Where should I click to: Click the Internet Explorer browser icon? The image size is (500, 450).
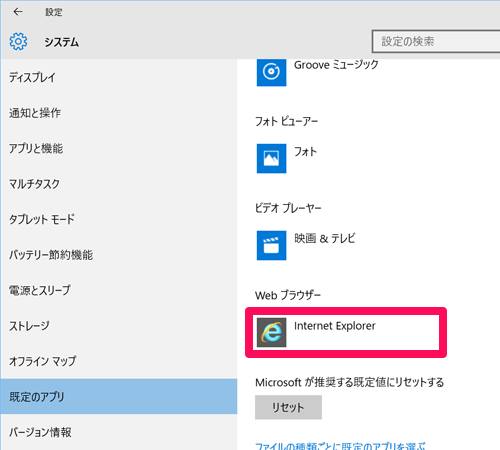click(271, 332)
